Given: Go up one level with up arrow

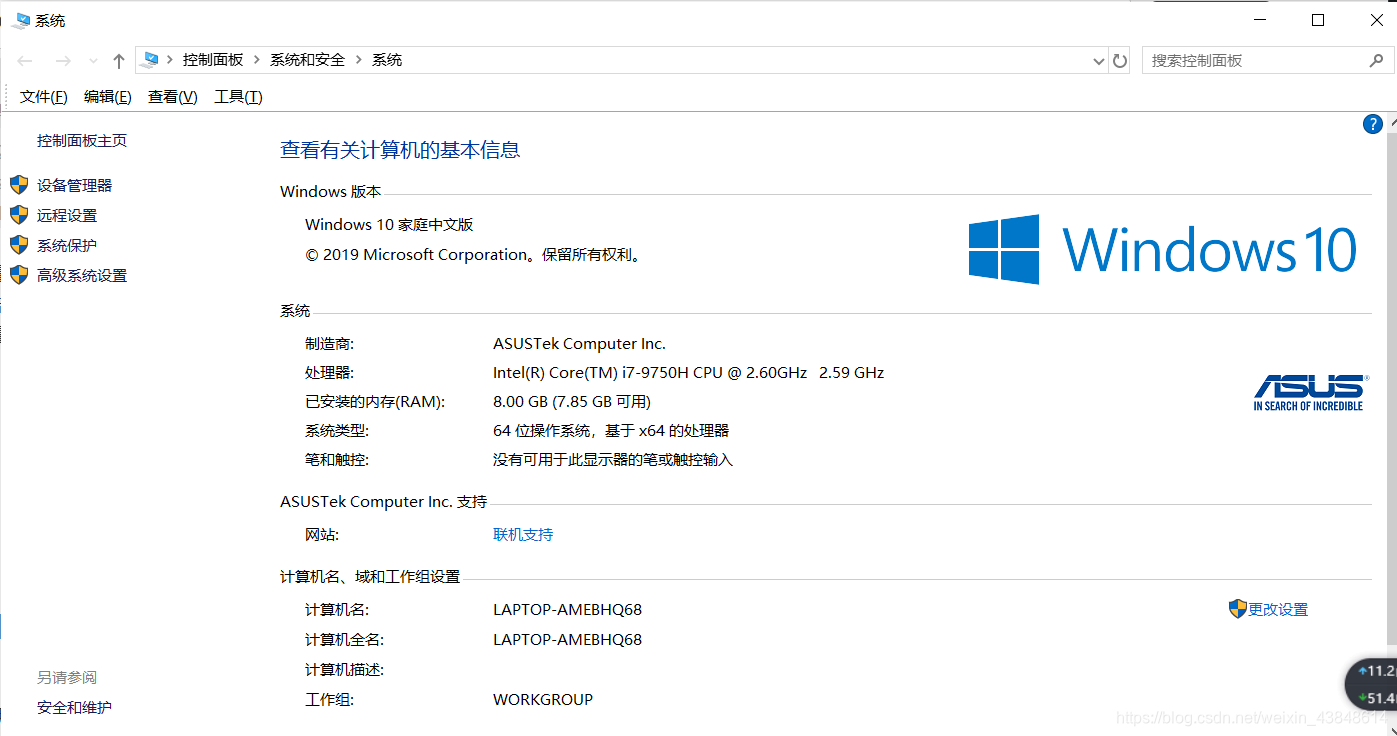Looking at the screenshot, I should [x=119, y=61].
